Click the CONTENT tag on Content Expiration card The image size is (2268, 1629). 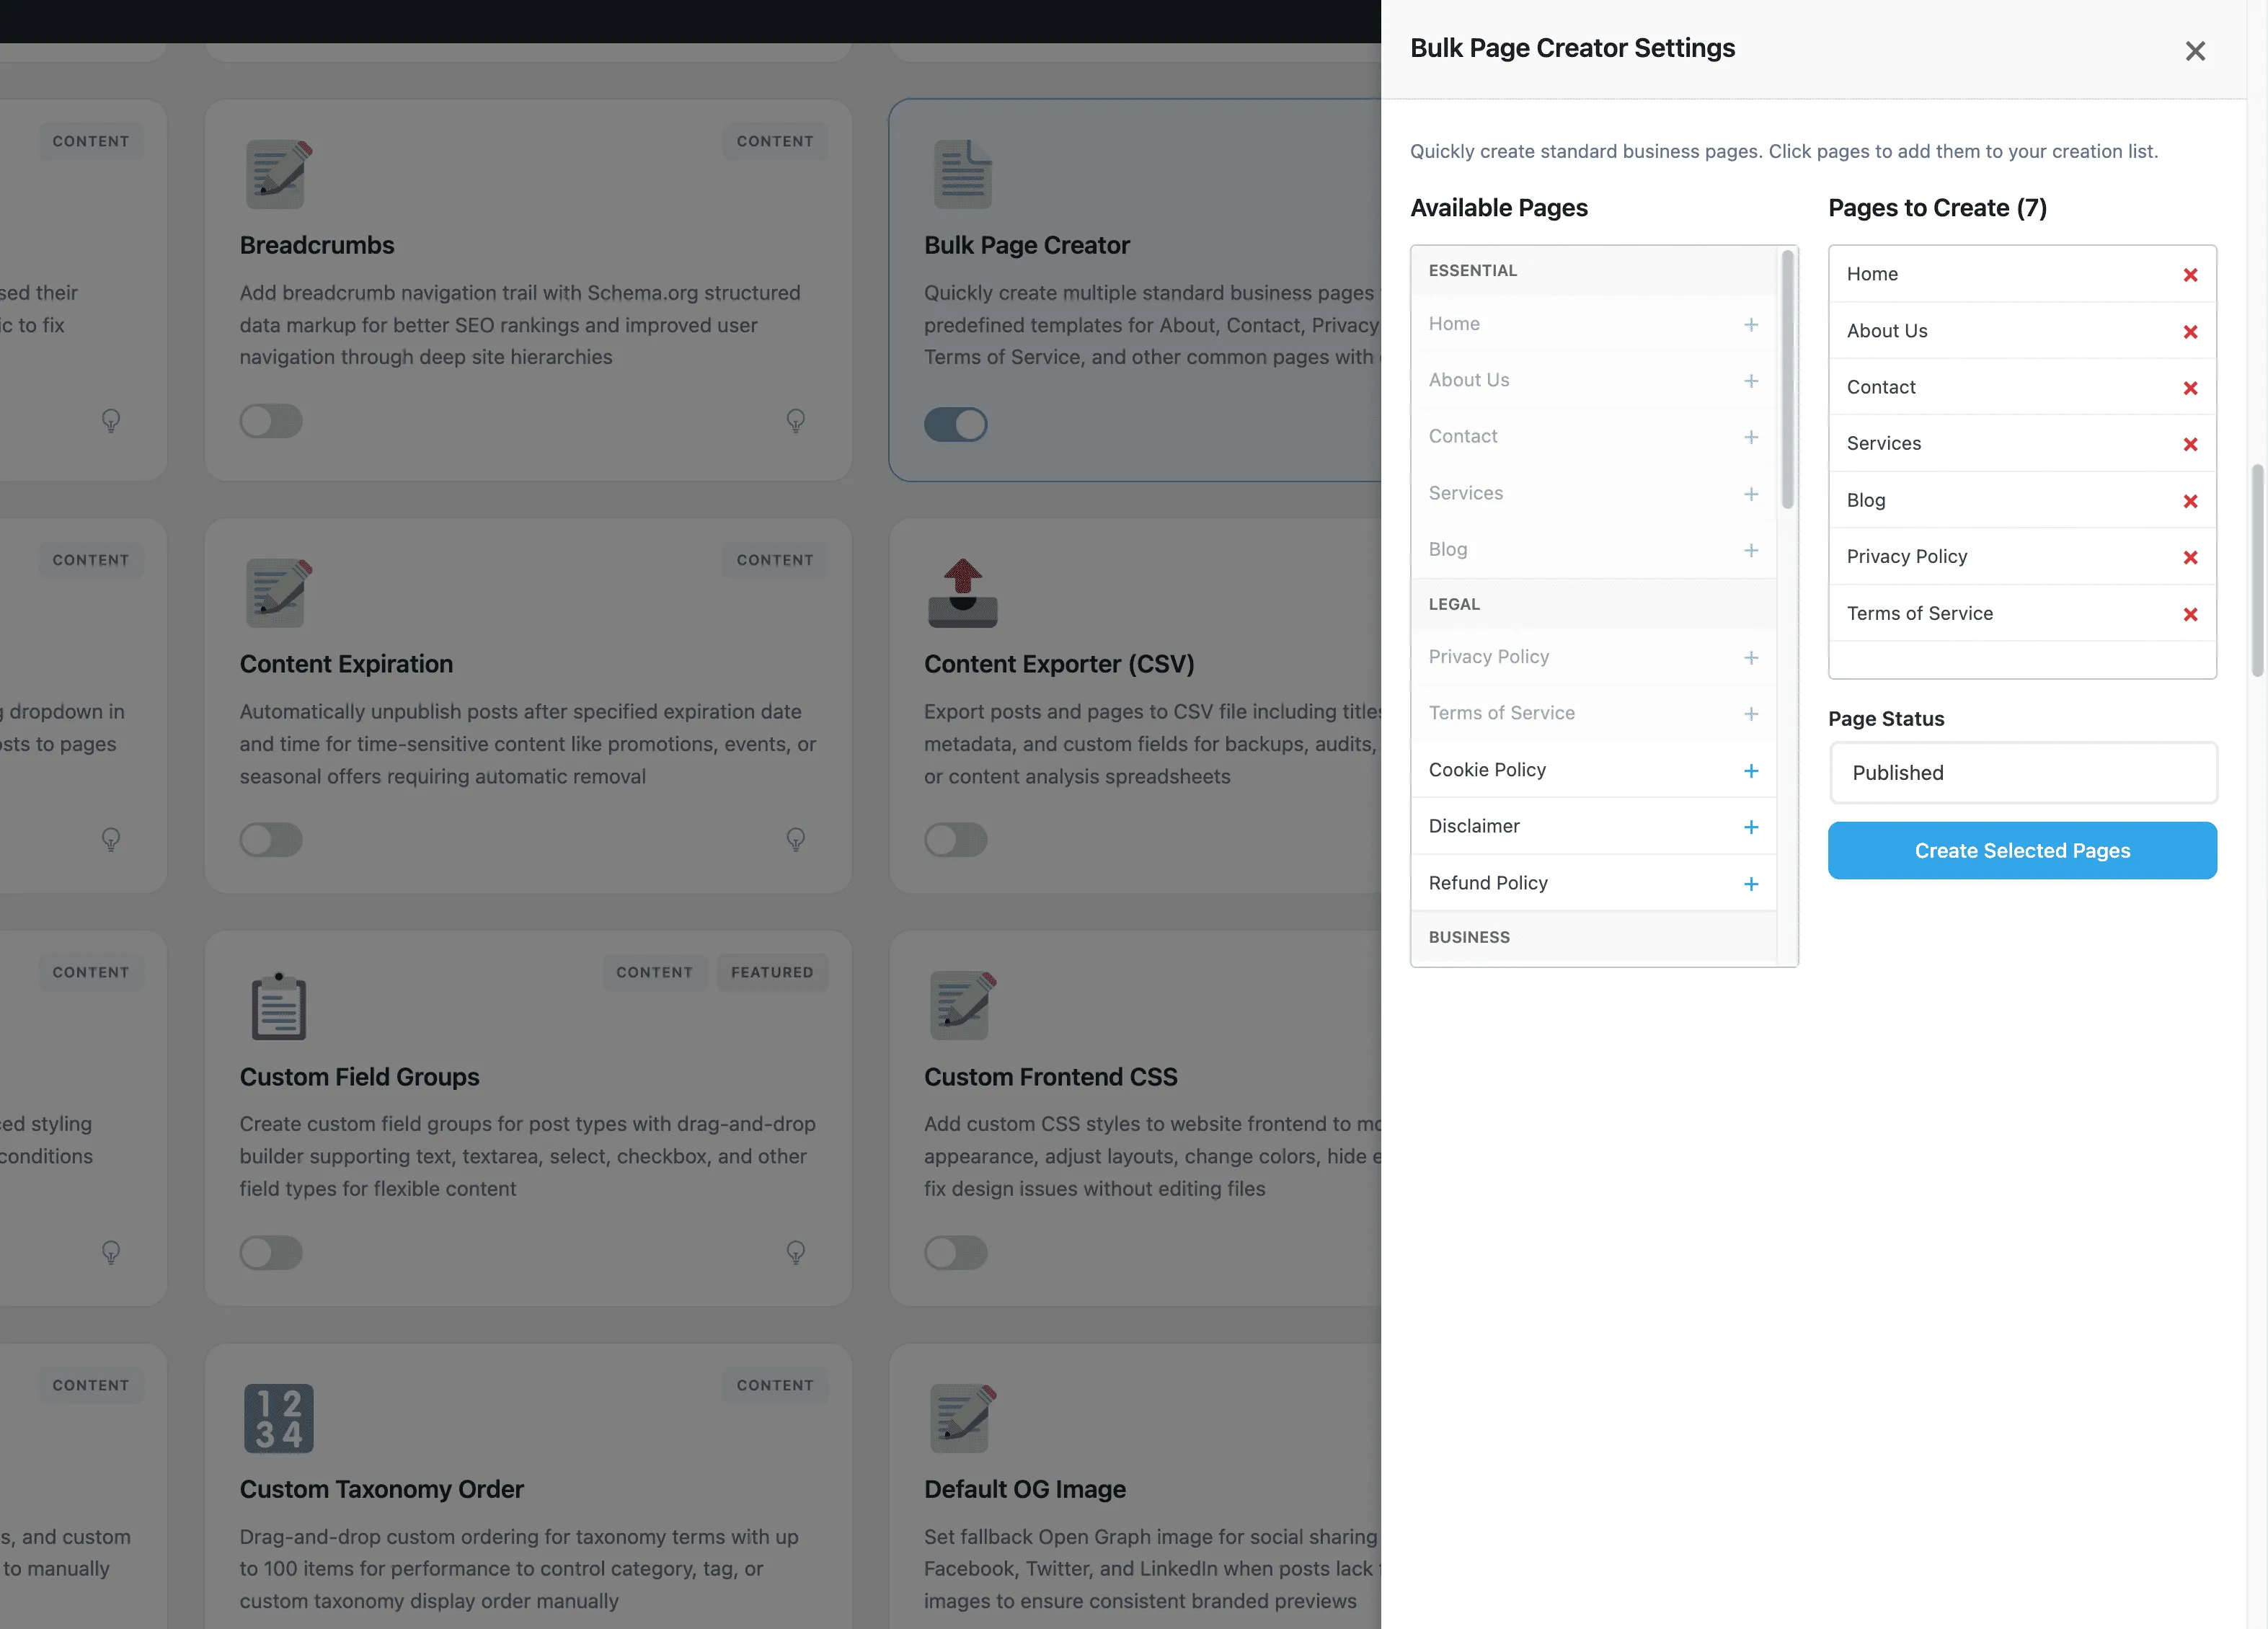[775, 559]
